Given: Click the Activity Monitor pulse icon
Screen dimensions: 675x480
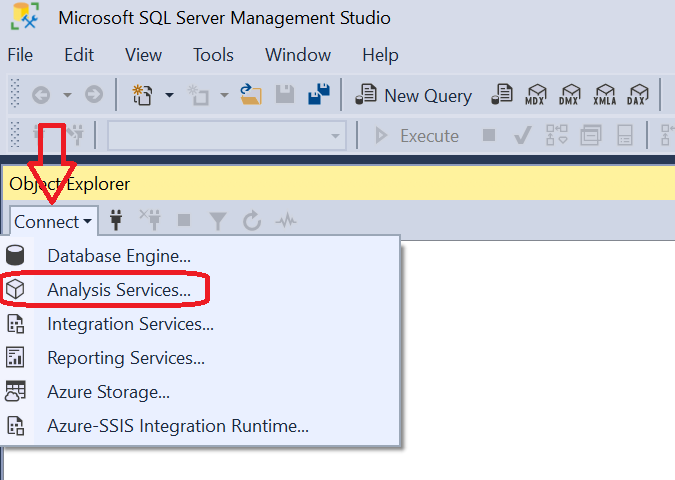Looking at the screenshot, I should tap(286, 221).
